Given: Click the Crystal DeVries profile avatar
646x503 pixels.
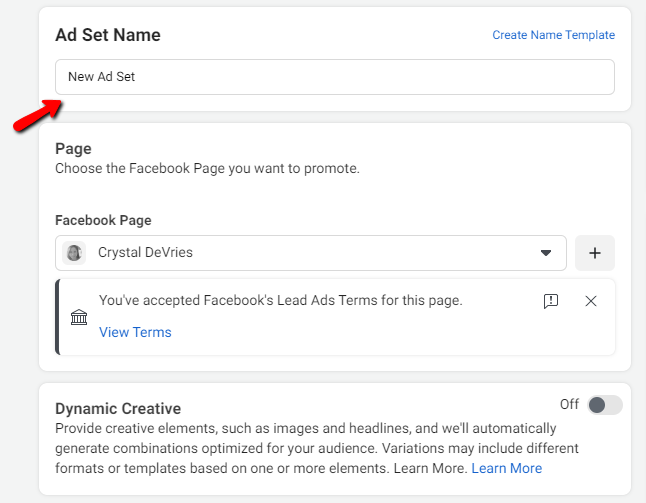Looking at the screenshot, I should 74,253.
